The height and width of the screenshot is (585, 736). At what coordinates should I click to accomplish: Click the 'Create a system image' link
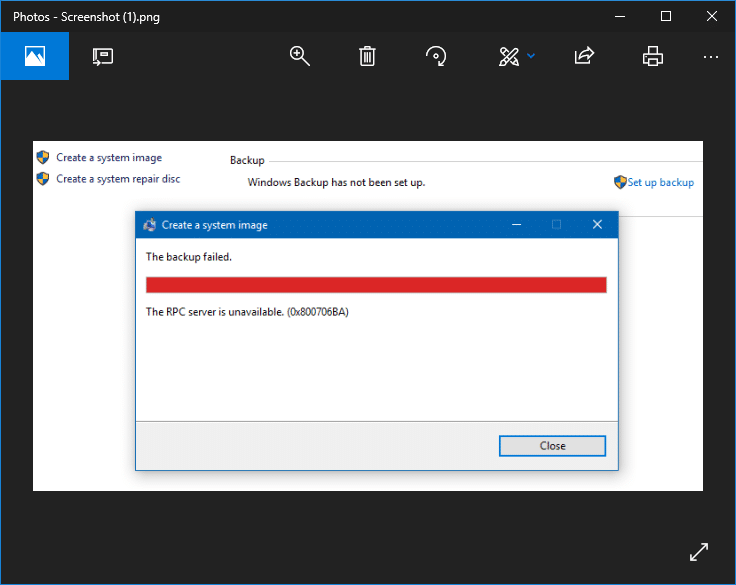pos(109,158)
